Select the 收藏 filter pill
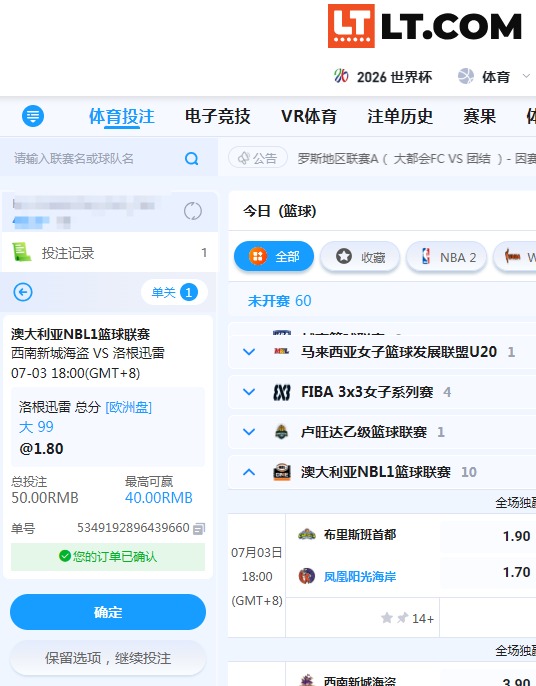Viewport: 536px width, 686px height. (360, 256)
